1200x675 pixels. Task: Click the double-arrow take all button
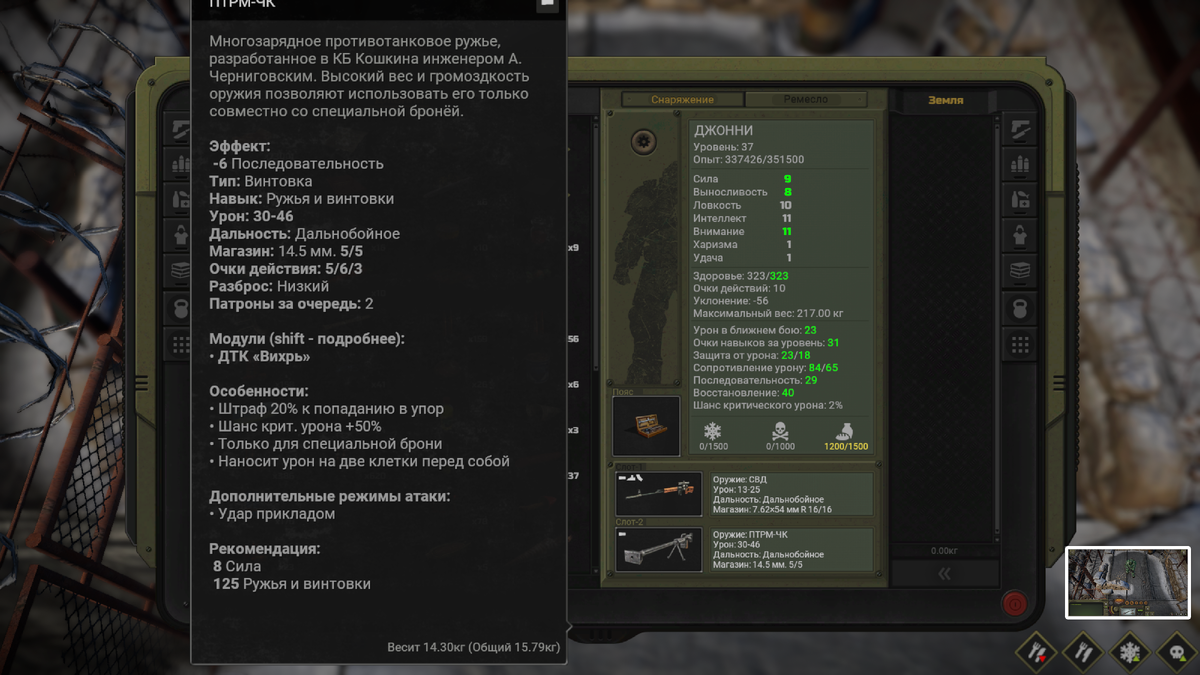tap(944, 573)
